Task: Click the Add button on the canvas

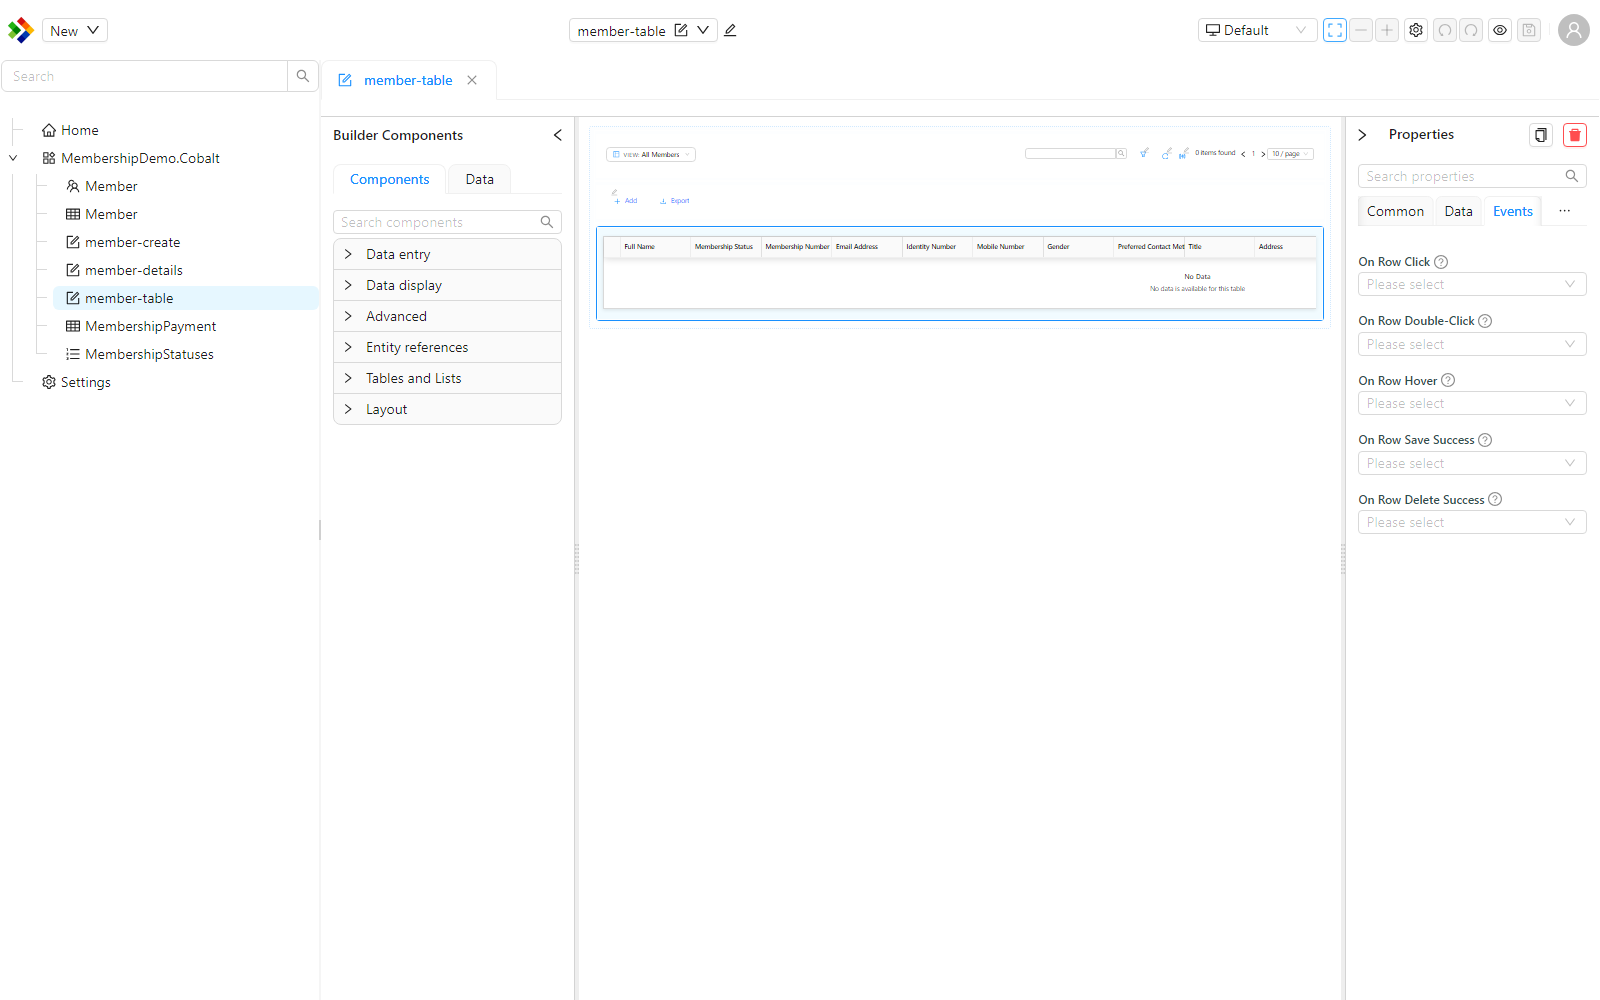Action: coord(626,201)
